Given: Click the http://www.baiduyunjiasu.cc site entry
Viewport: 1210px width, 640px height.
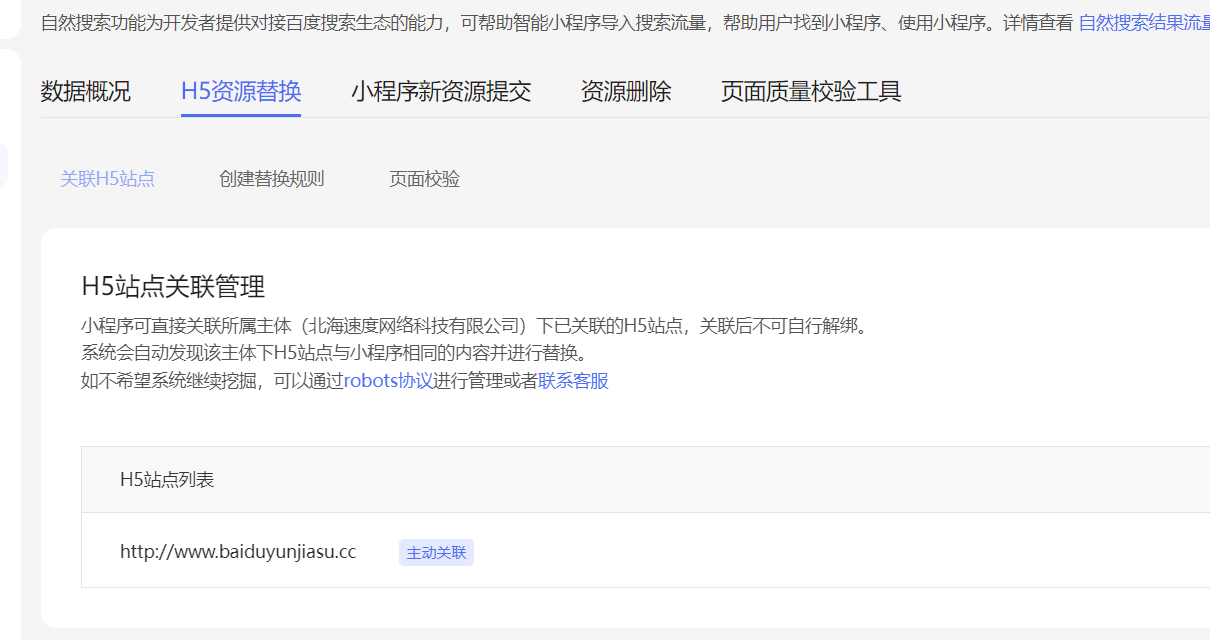Looking at the screenshot, I should coord(238,552).
